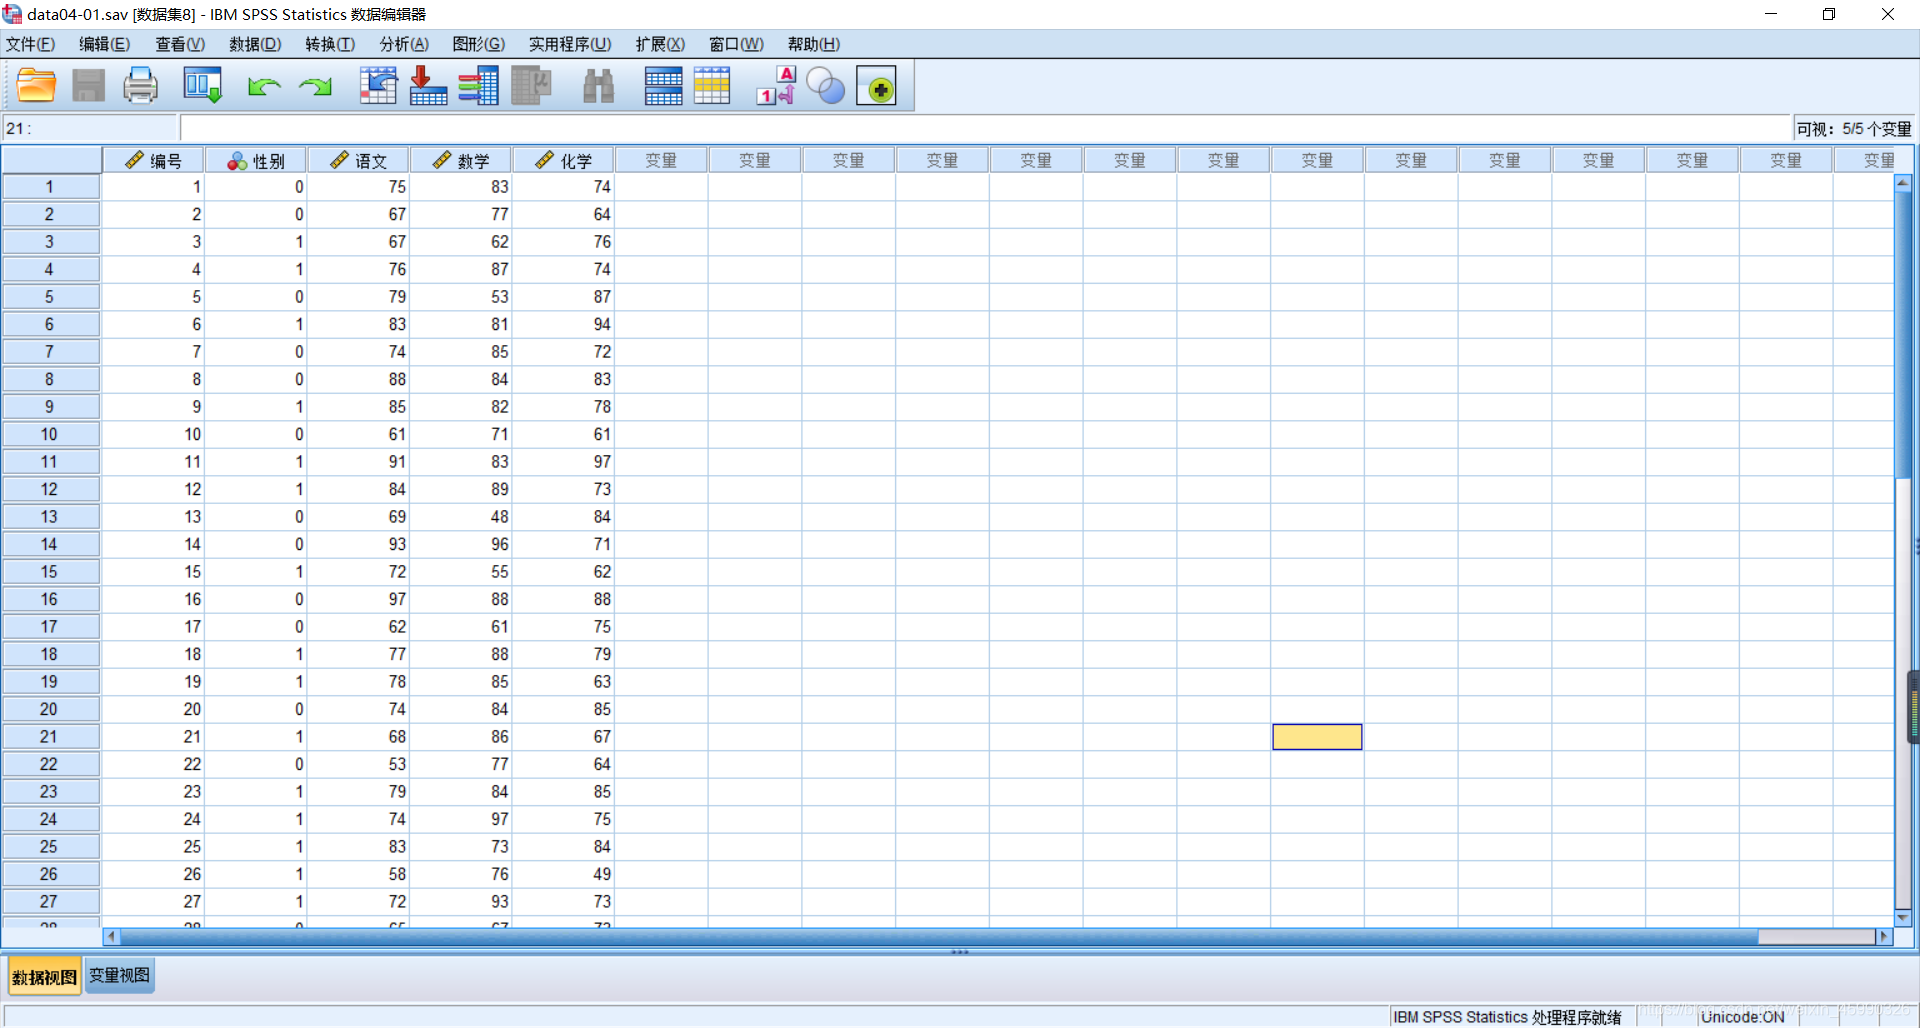
Task: Click the Save file toolbar icon
Action: 88,86
